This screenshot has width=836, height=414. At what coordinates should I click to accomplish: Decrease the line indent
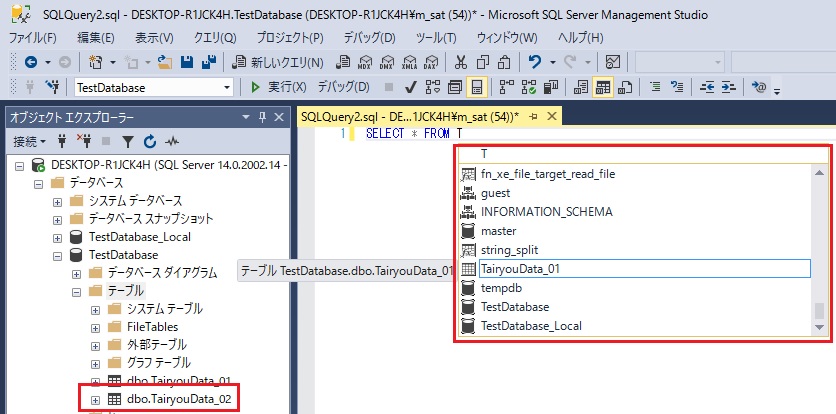point(707,87)
